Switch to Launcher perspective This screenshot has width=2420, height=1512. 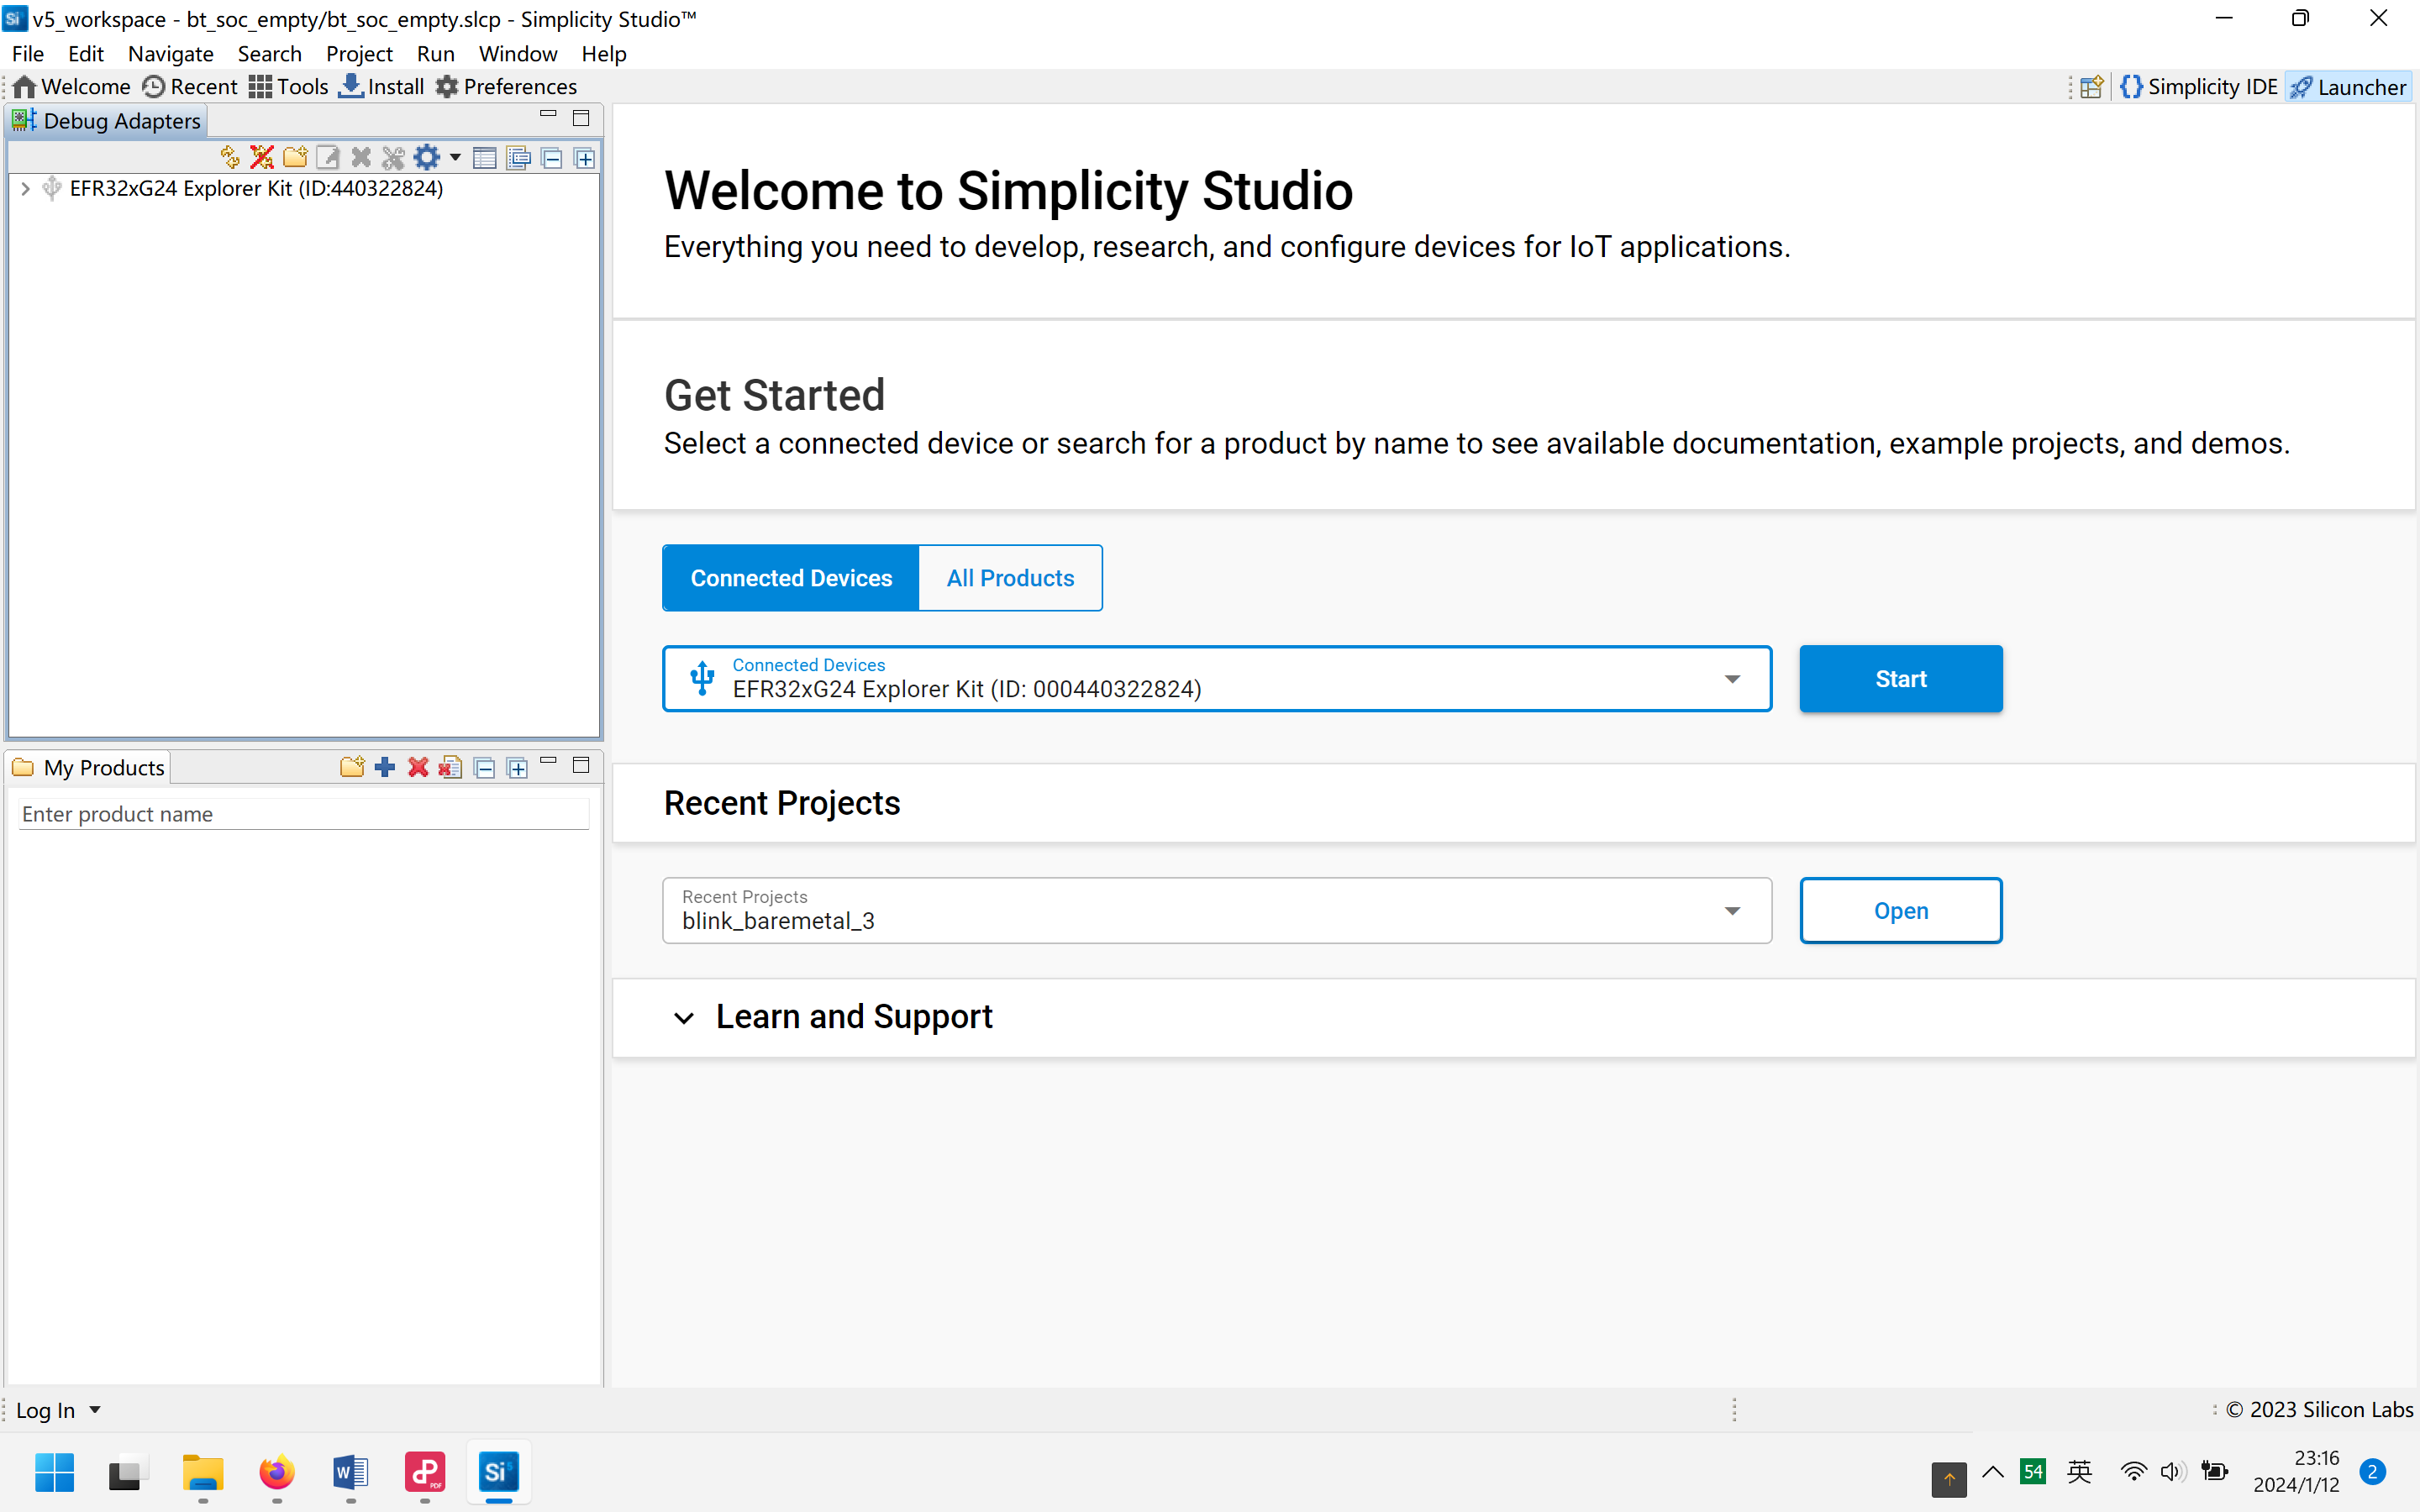(x=2348, y=87)
